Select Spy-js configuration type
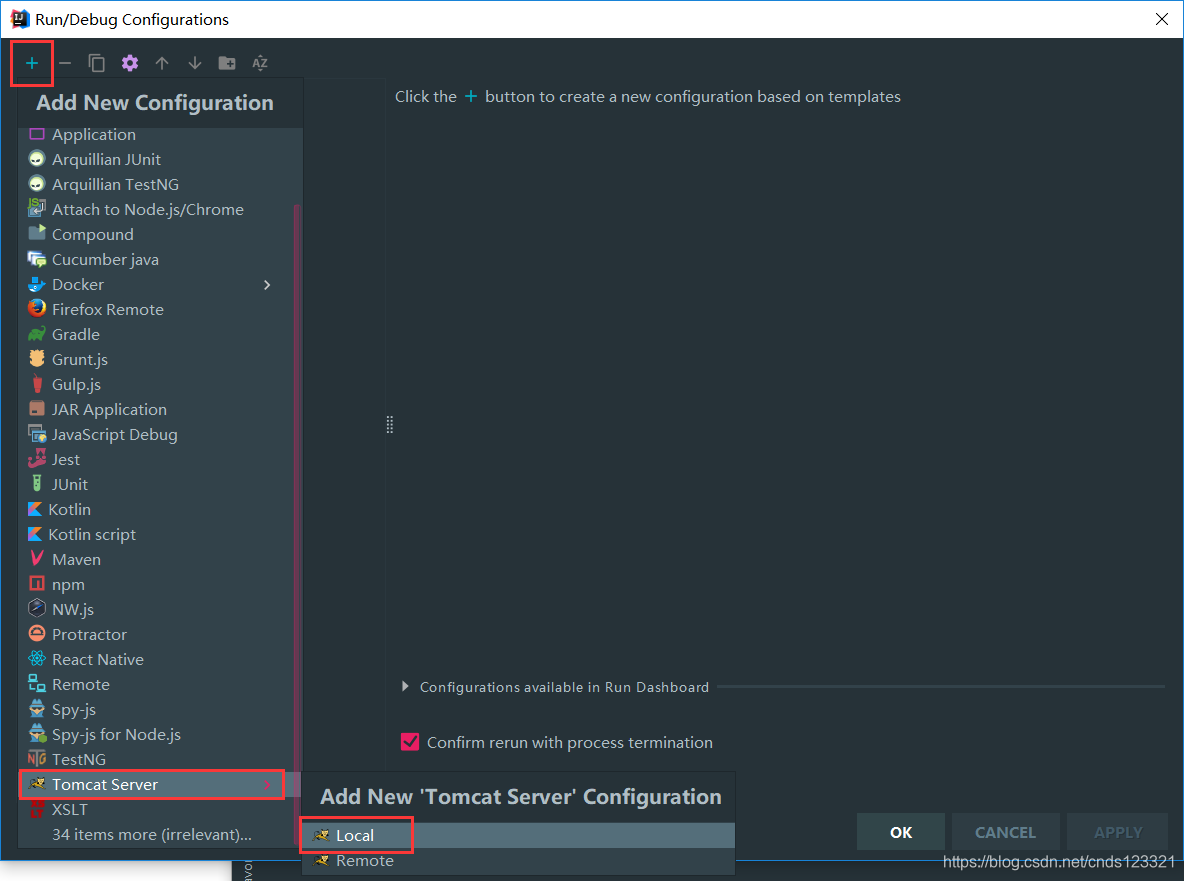Viewport: 1184px width, 881px height. 160,709
